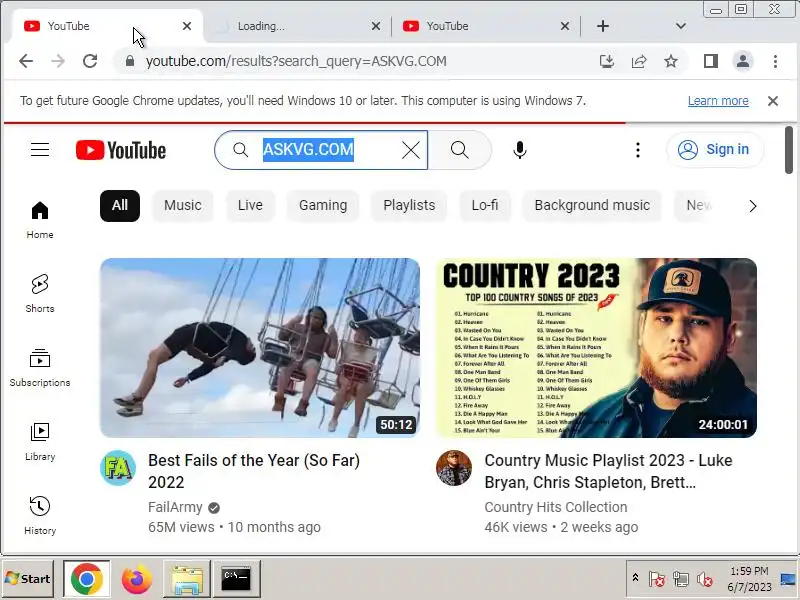Click the YouTube logo
Viewport: 800px width, 600px height.
pyautogui.click(x=121, y=150)
